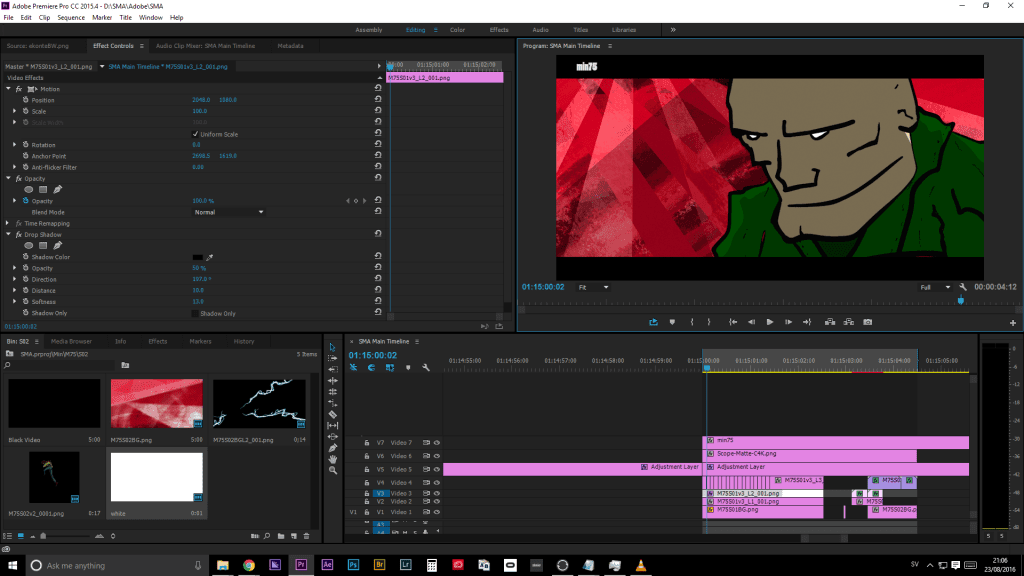Switch to Audio Clip Mixer tab

206,46
